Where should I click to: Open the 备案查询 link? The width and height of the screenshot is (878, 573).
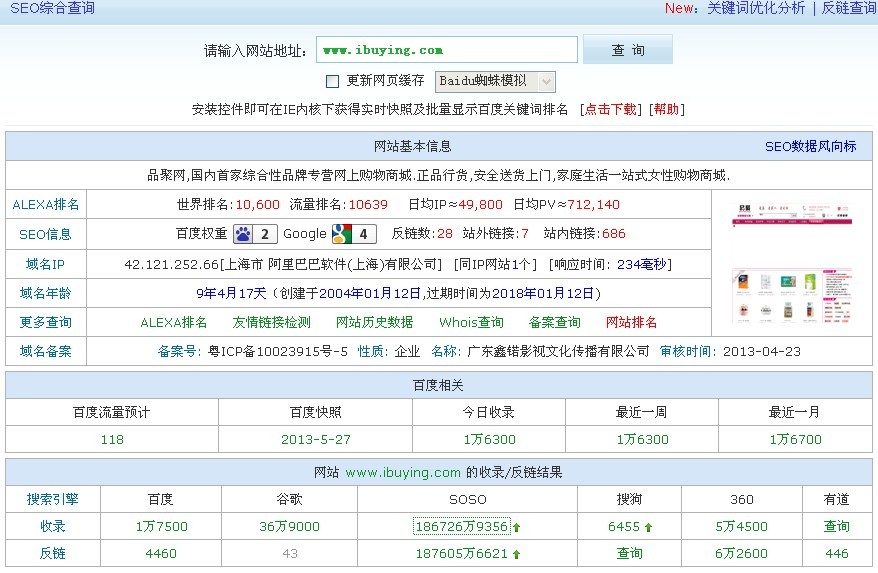coord(554,323)
